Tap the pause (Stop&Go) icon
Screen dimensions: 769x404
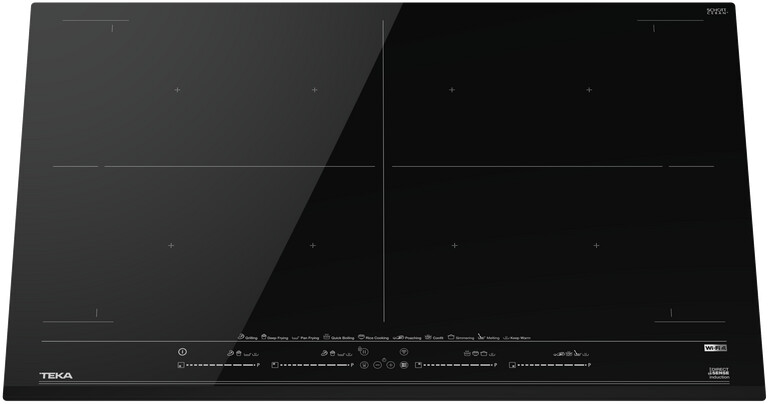(364, 349)
